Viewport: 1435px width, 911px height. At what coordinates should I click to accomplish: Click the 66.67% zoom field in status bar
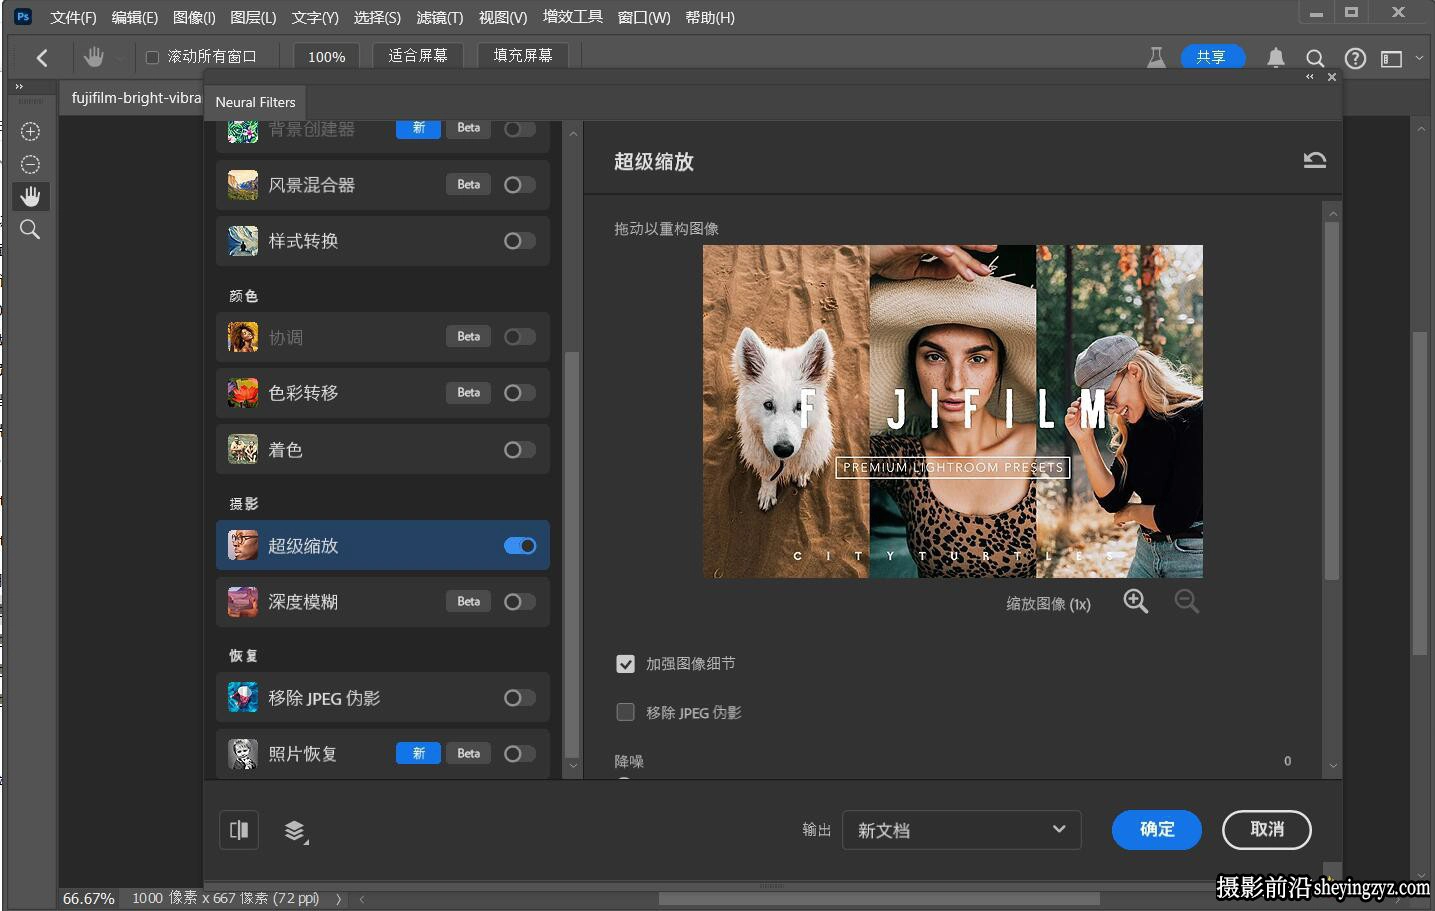click(x=89, y=899)
